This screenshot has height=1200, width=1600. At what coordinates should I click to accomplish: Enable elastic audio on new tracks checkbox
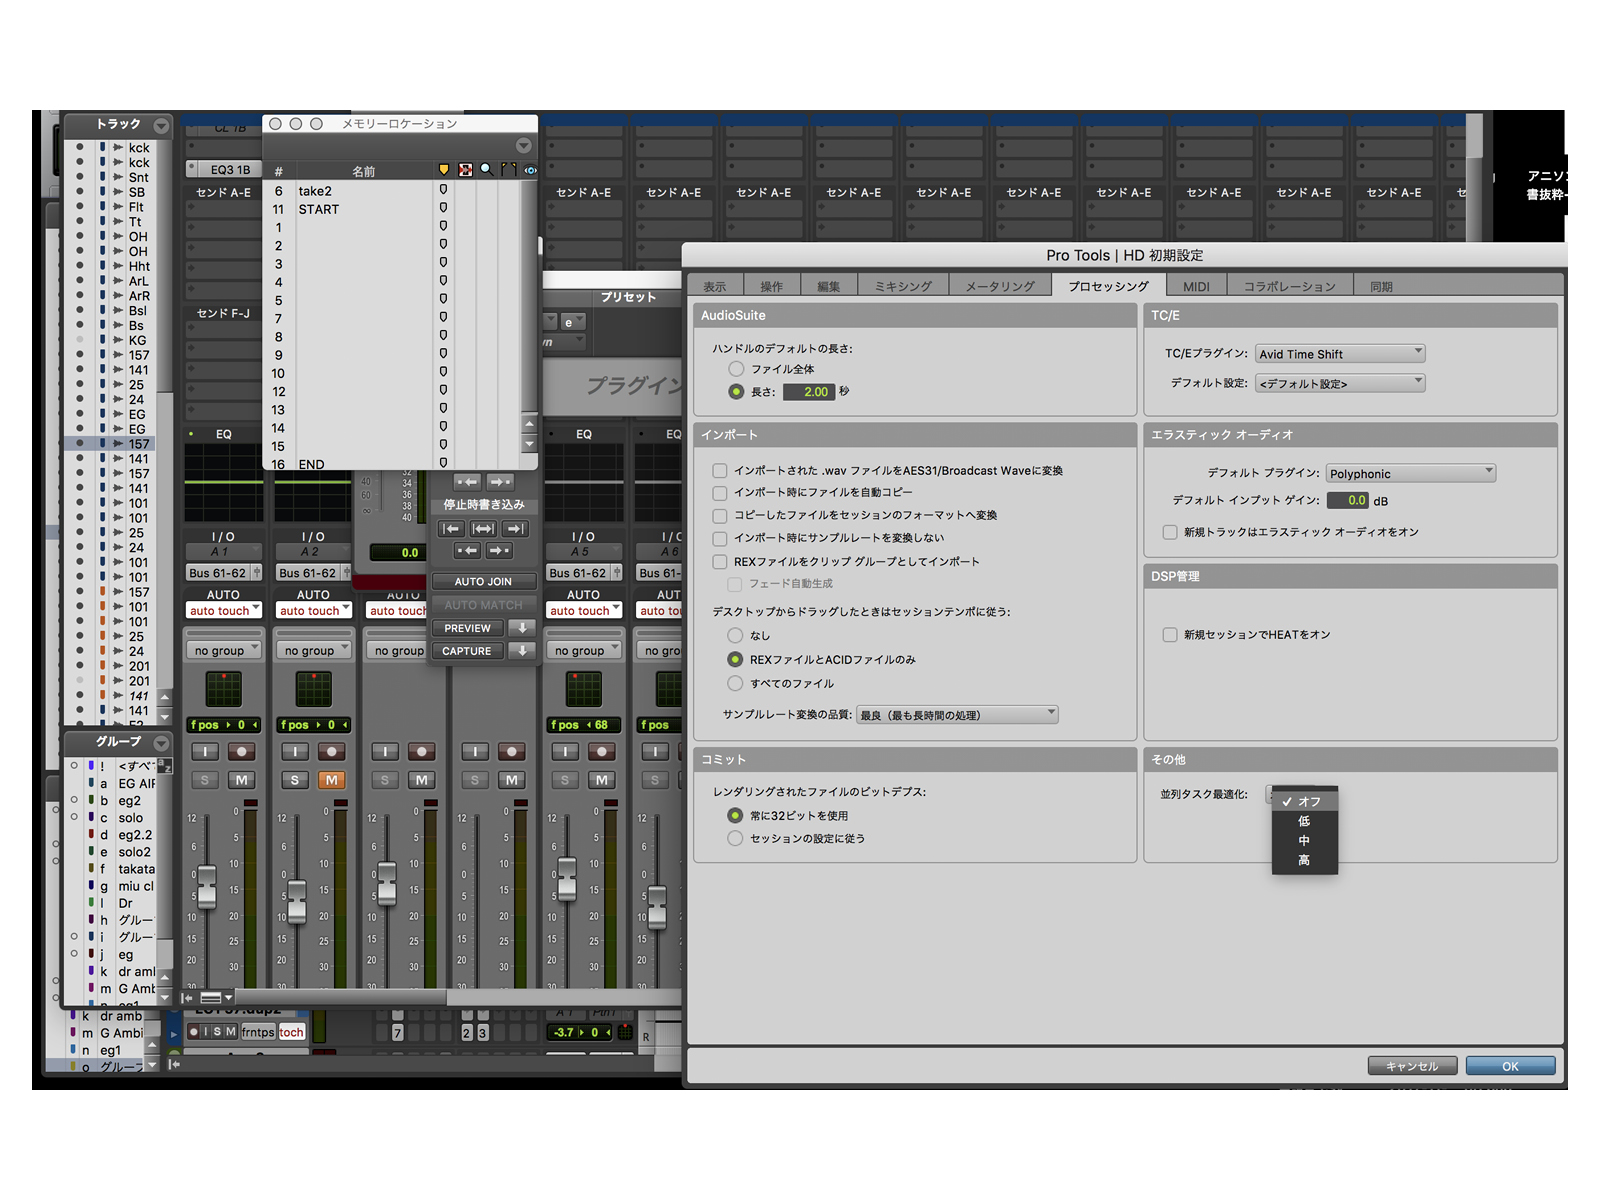coord(1170,532)
